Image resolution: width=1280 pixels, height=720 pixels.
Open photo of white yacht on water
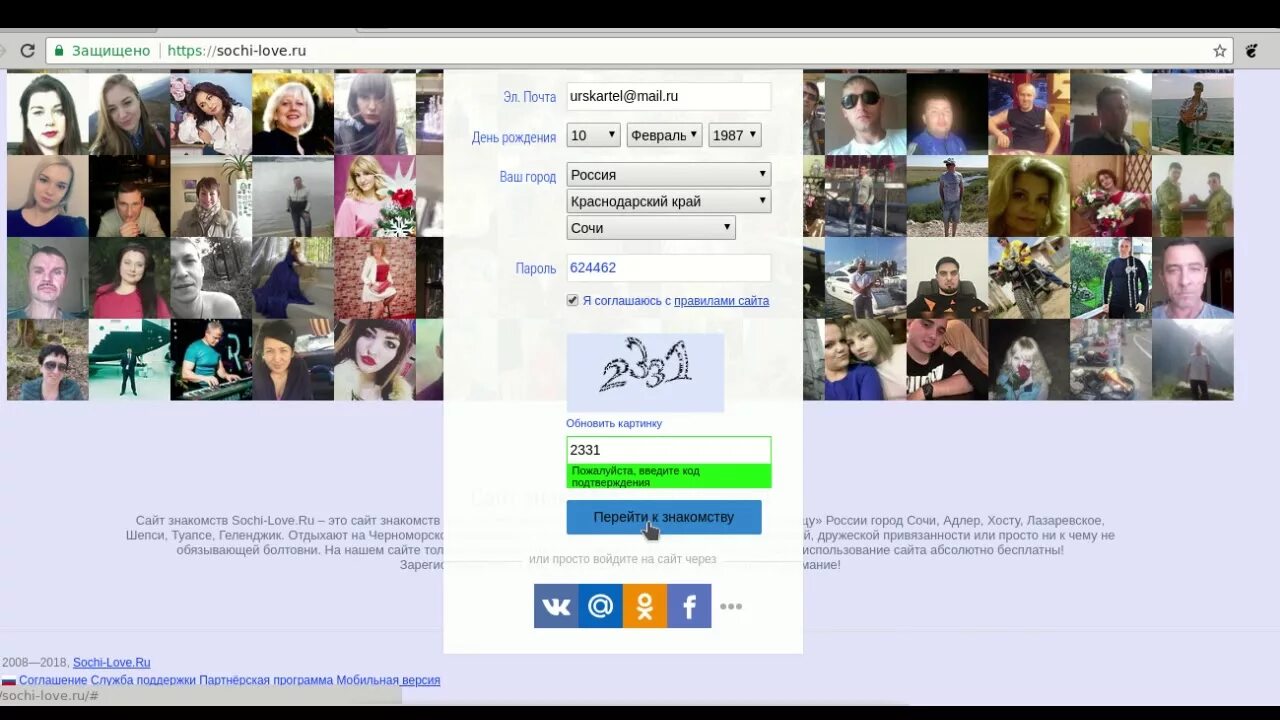[x=865, y=277]
